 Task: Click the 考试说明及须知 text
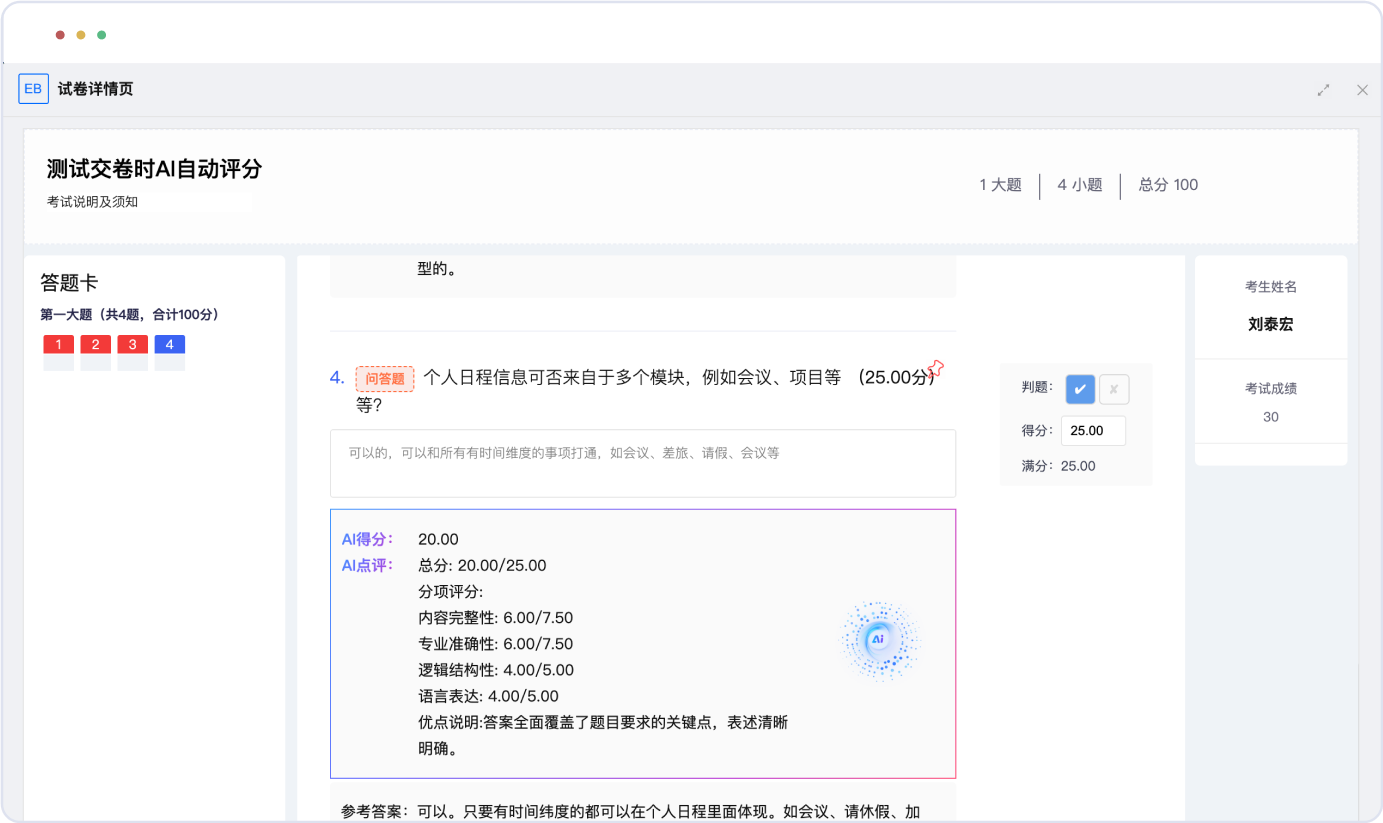click(92, 202)
